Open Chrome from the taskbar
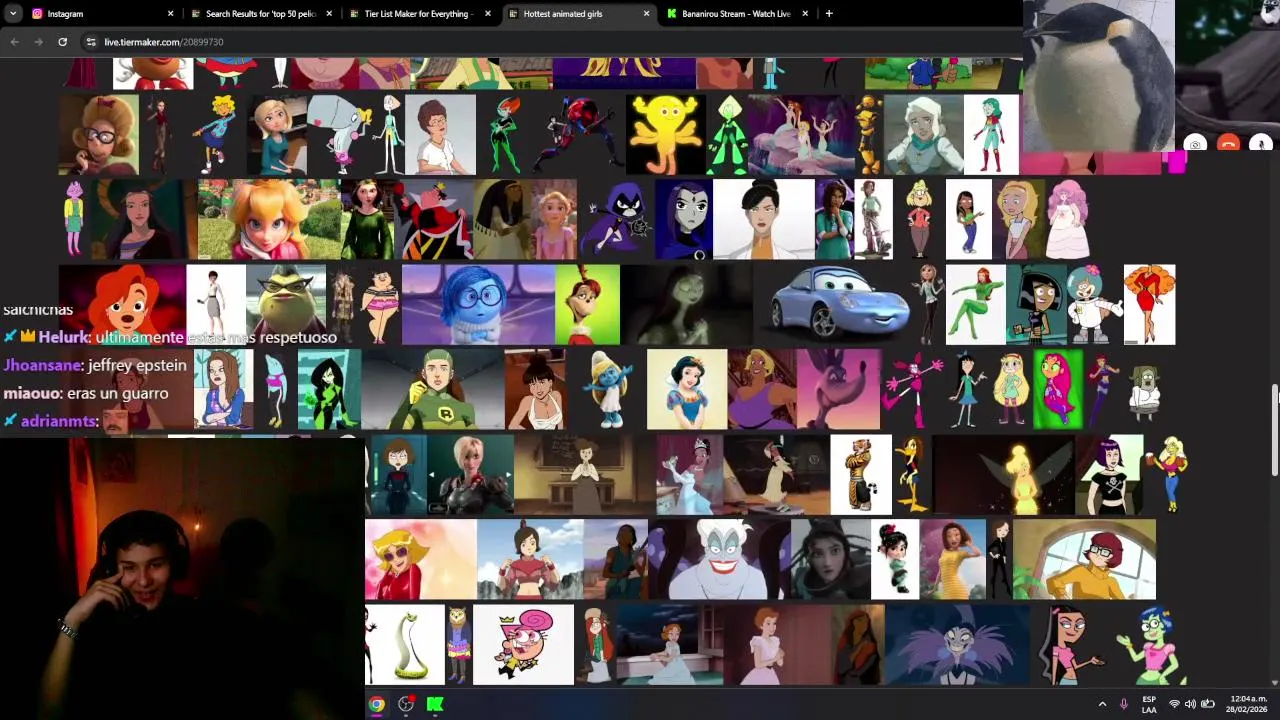The image size is (1280, 720). [376, 704]
